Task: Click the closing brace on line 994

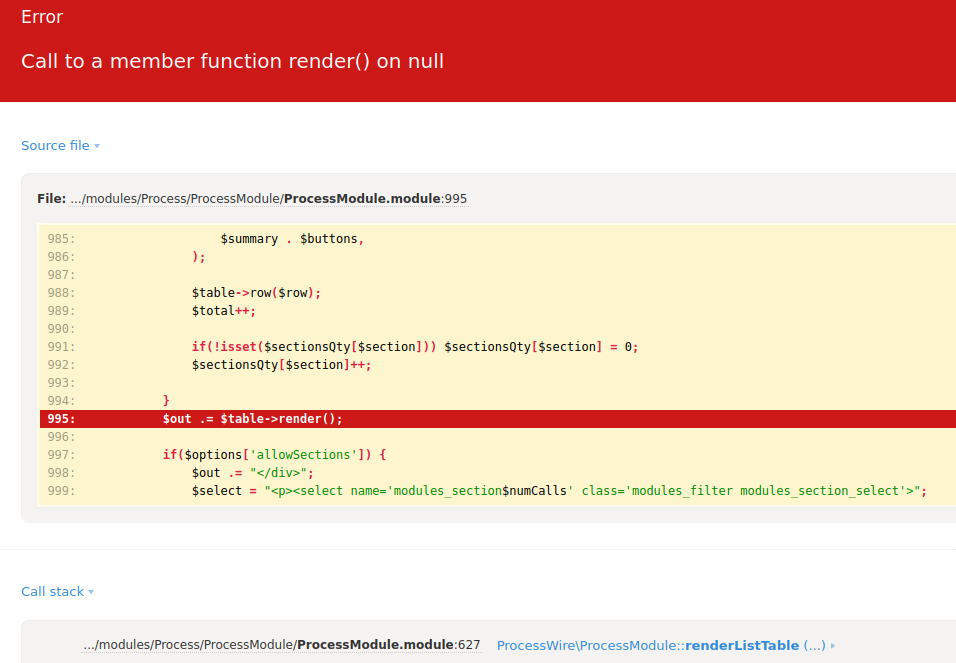Action: click(166, 401)
